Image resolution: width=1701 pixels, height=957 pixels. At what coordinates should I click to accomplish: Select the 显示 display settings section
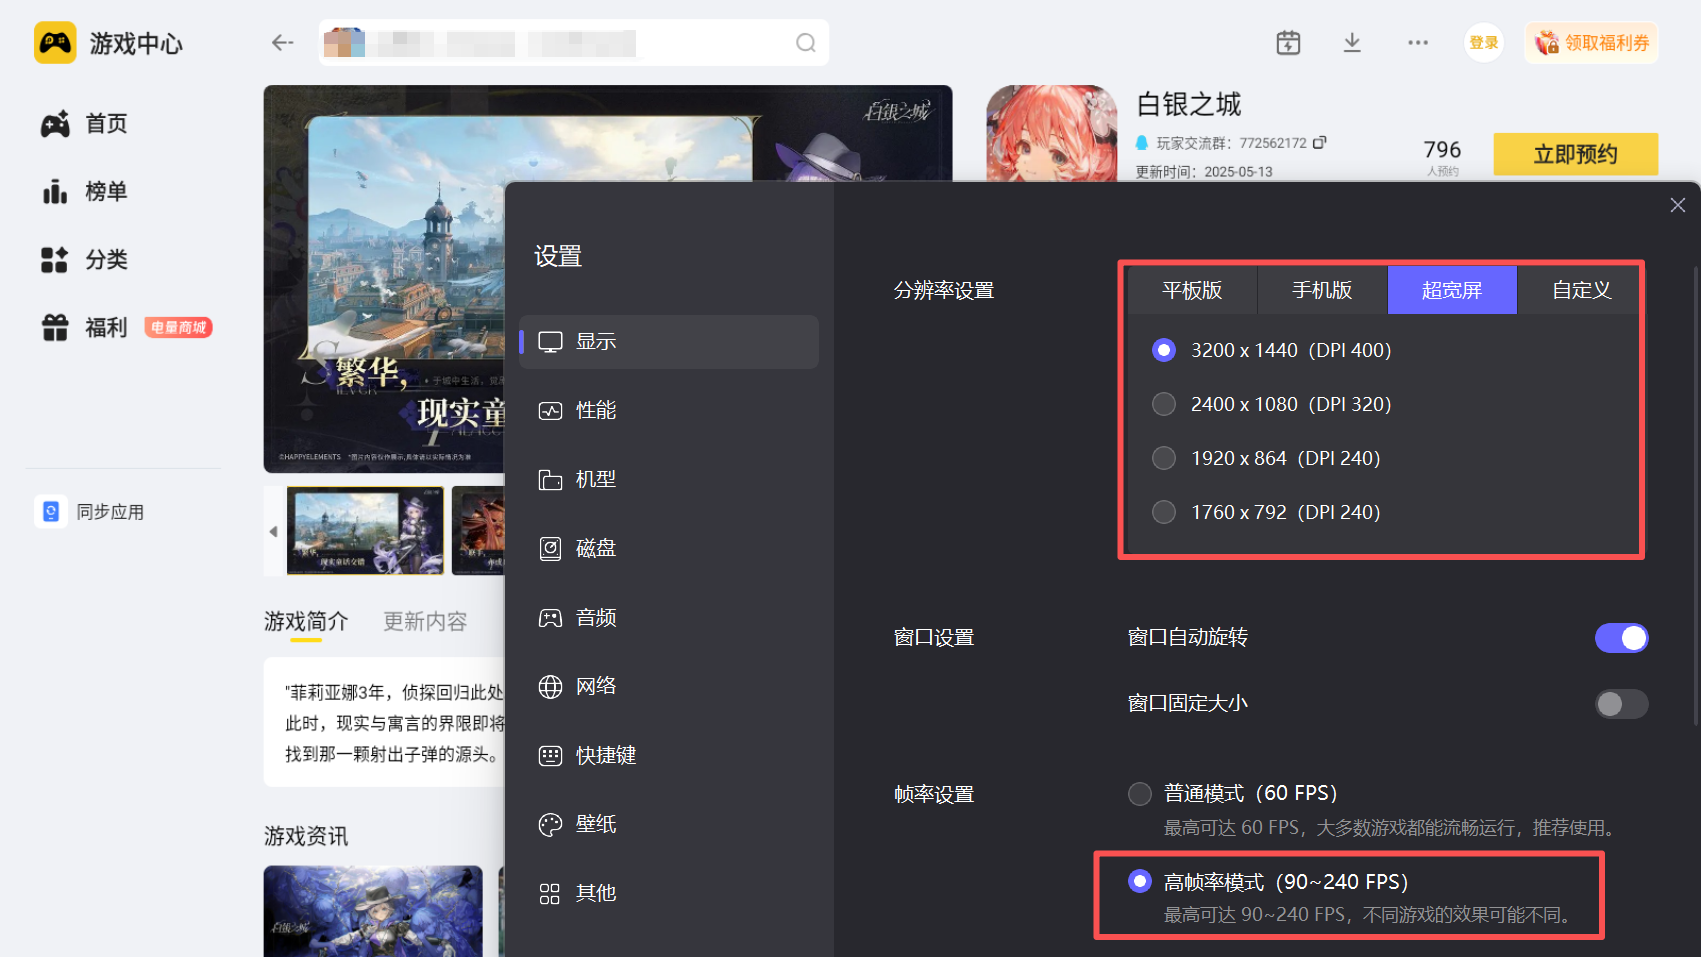click(x=669, y=342)
